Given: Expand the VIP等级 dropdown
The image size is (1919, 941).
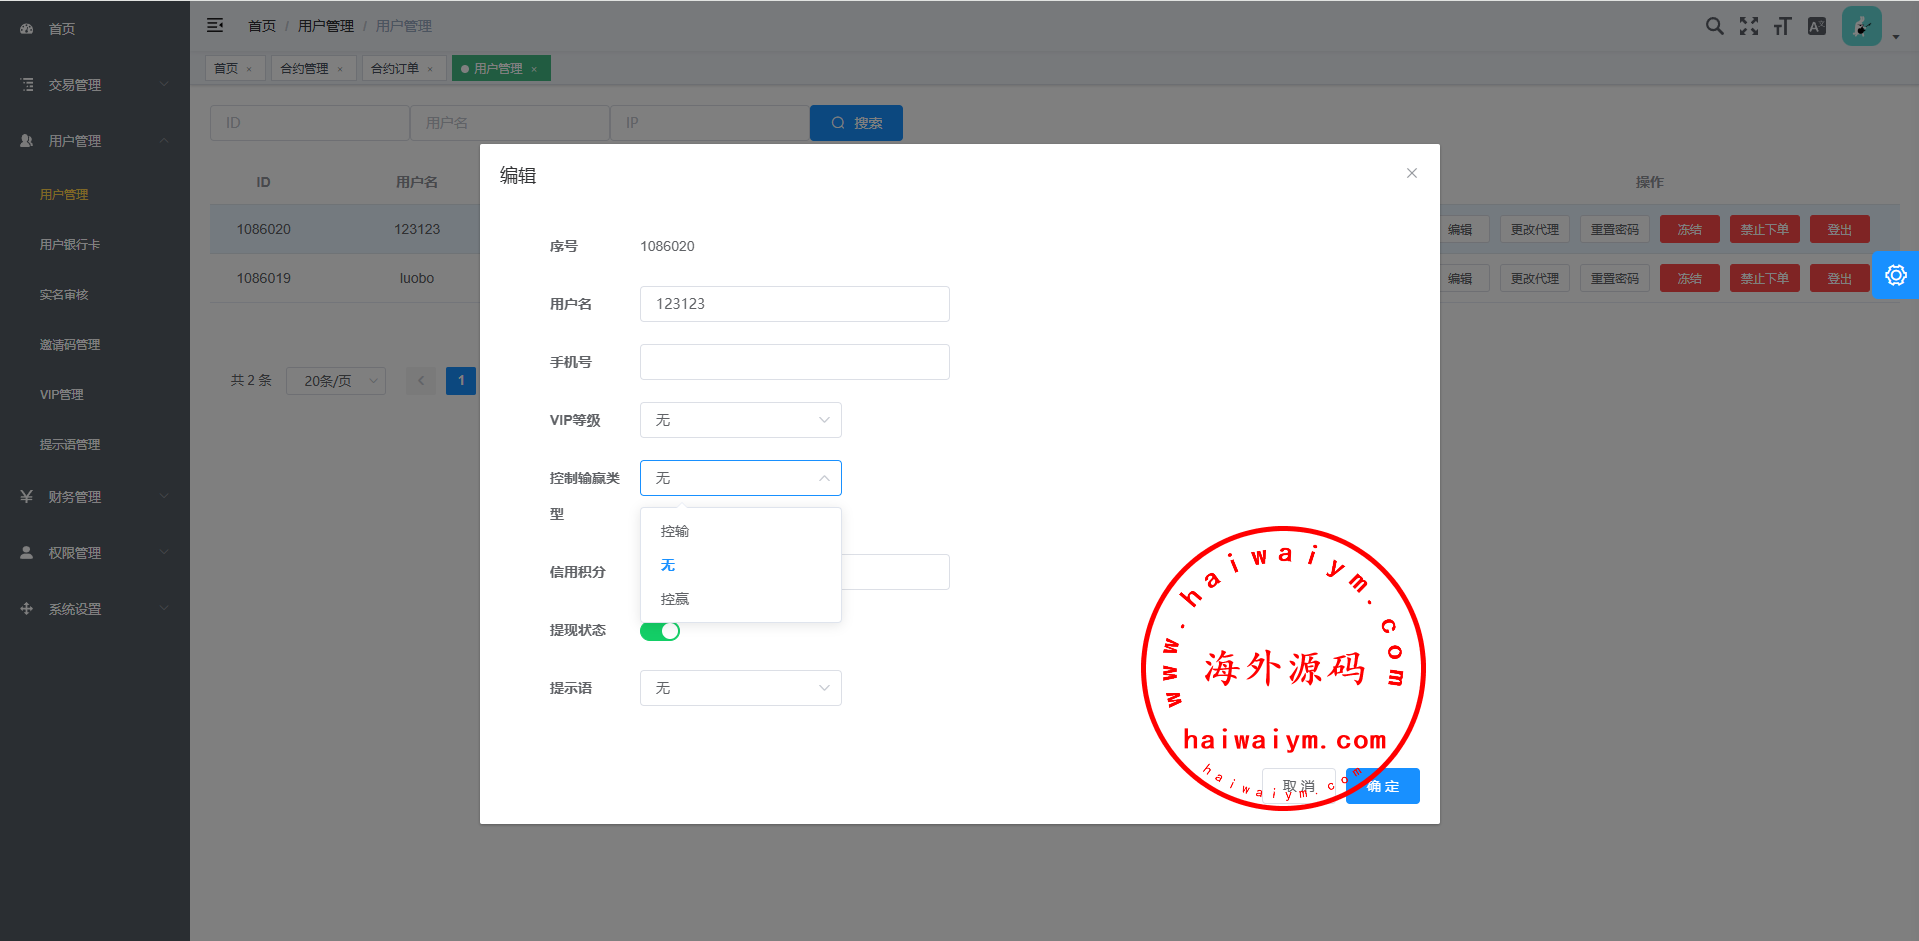Looking at the screenshot, I should 740,420.
